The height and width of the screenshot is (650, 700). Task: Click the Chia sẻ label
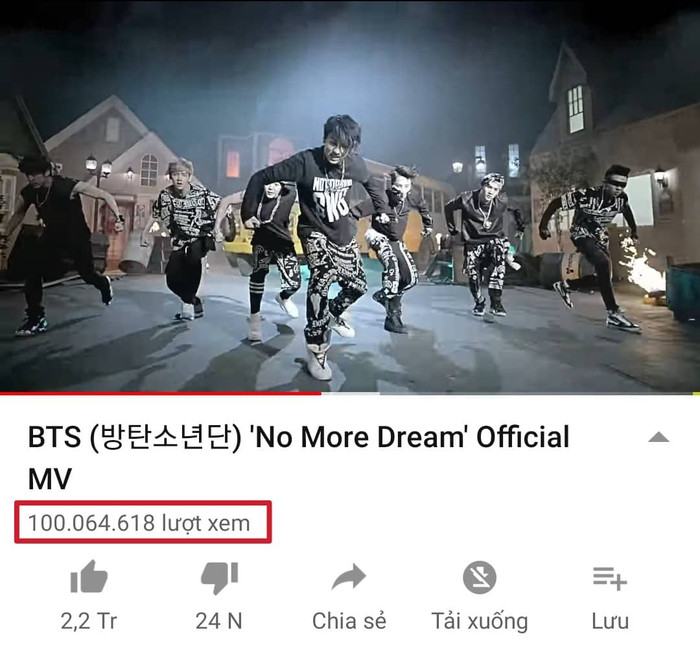[349, 621]
